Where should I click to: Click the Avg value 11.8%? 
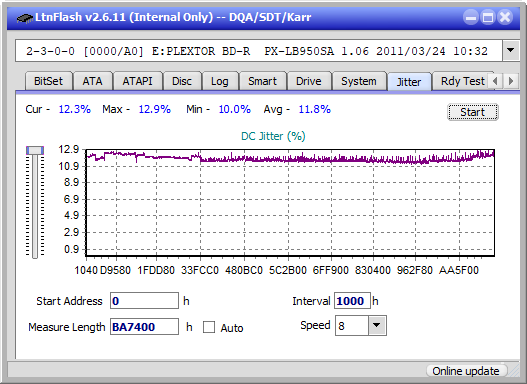coord(315,109)
